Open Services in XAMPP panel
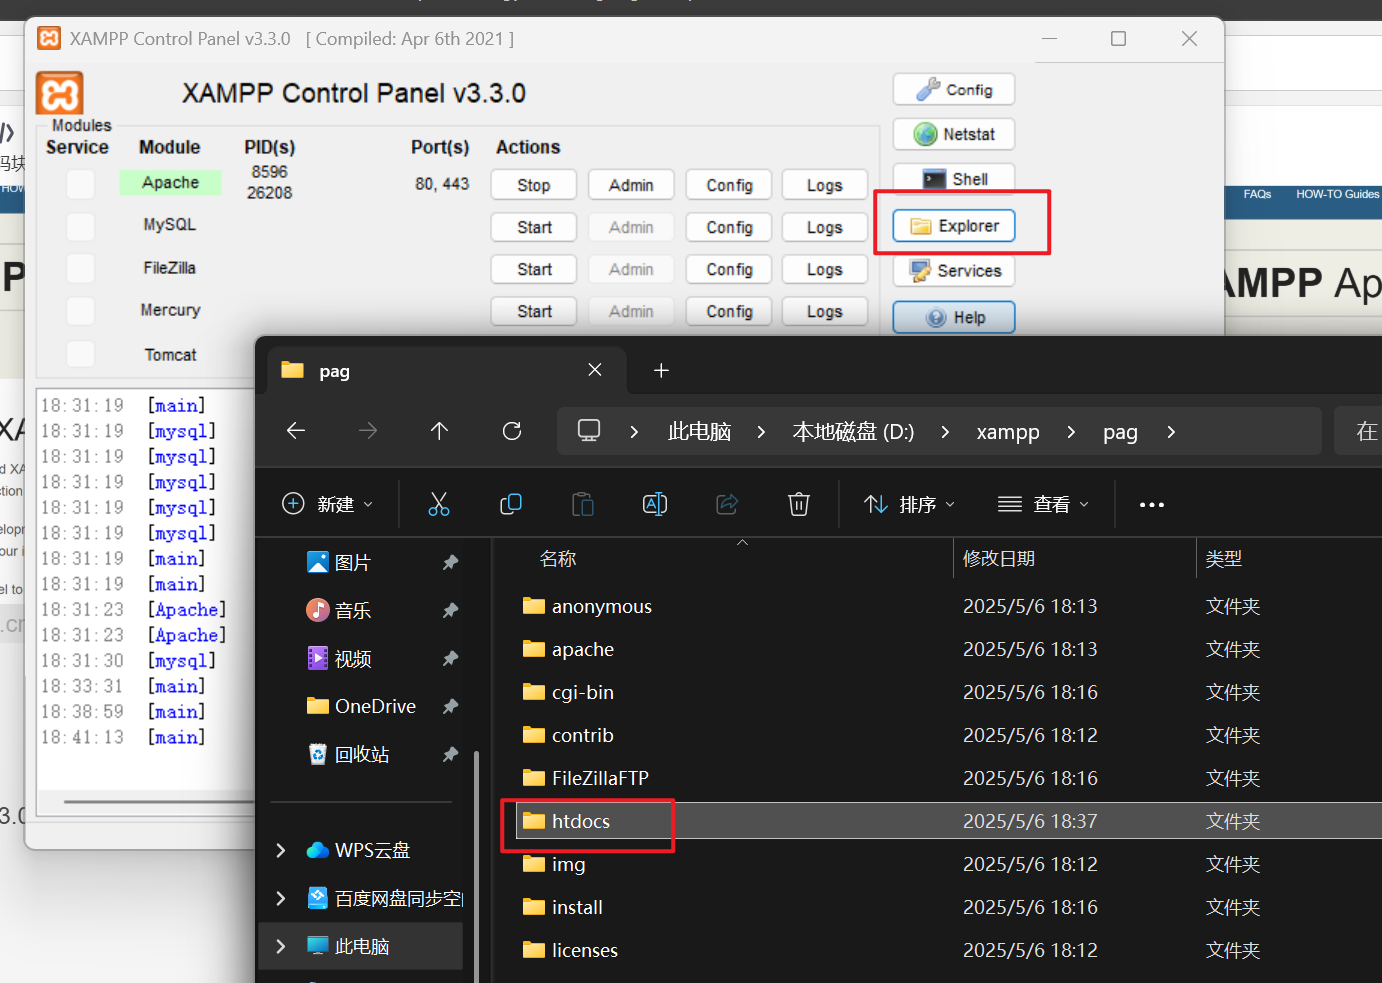 coord(954,271)
